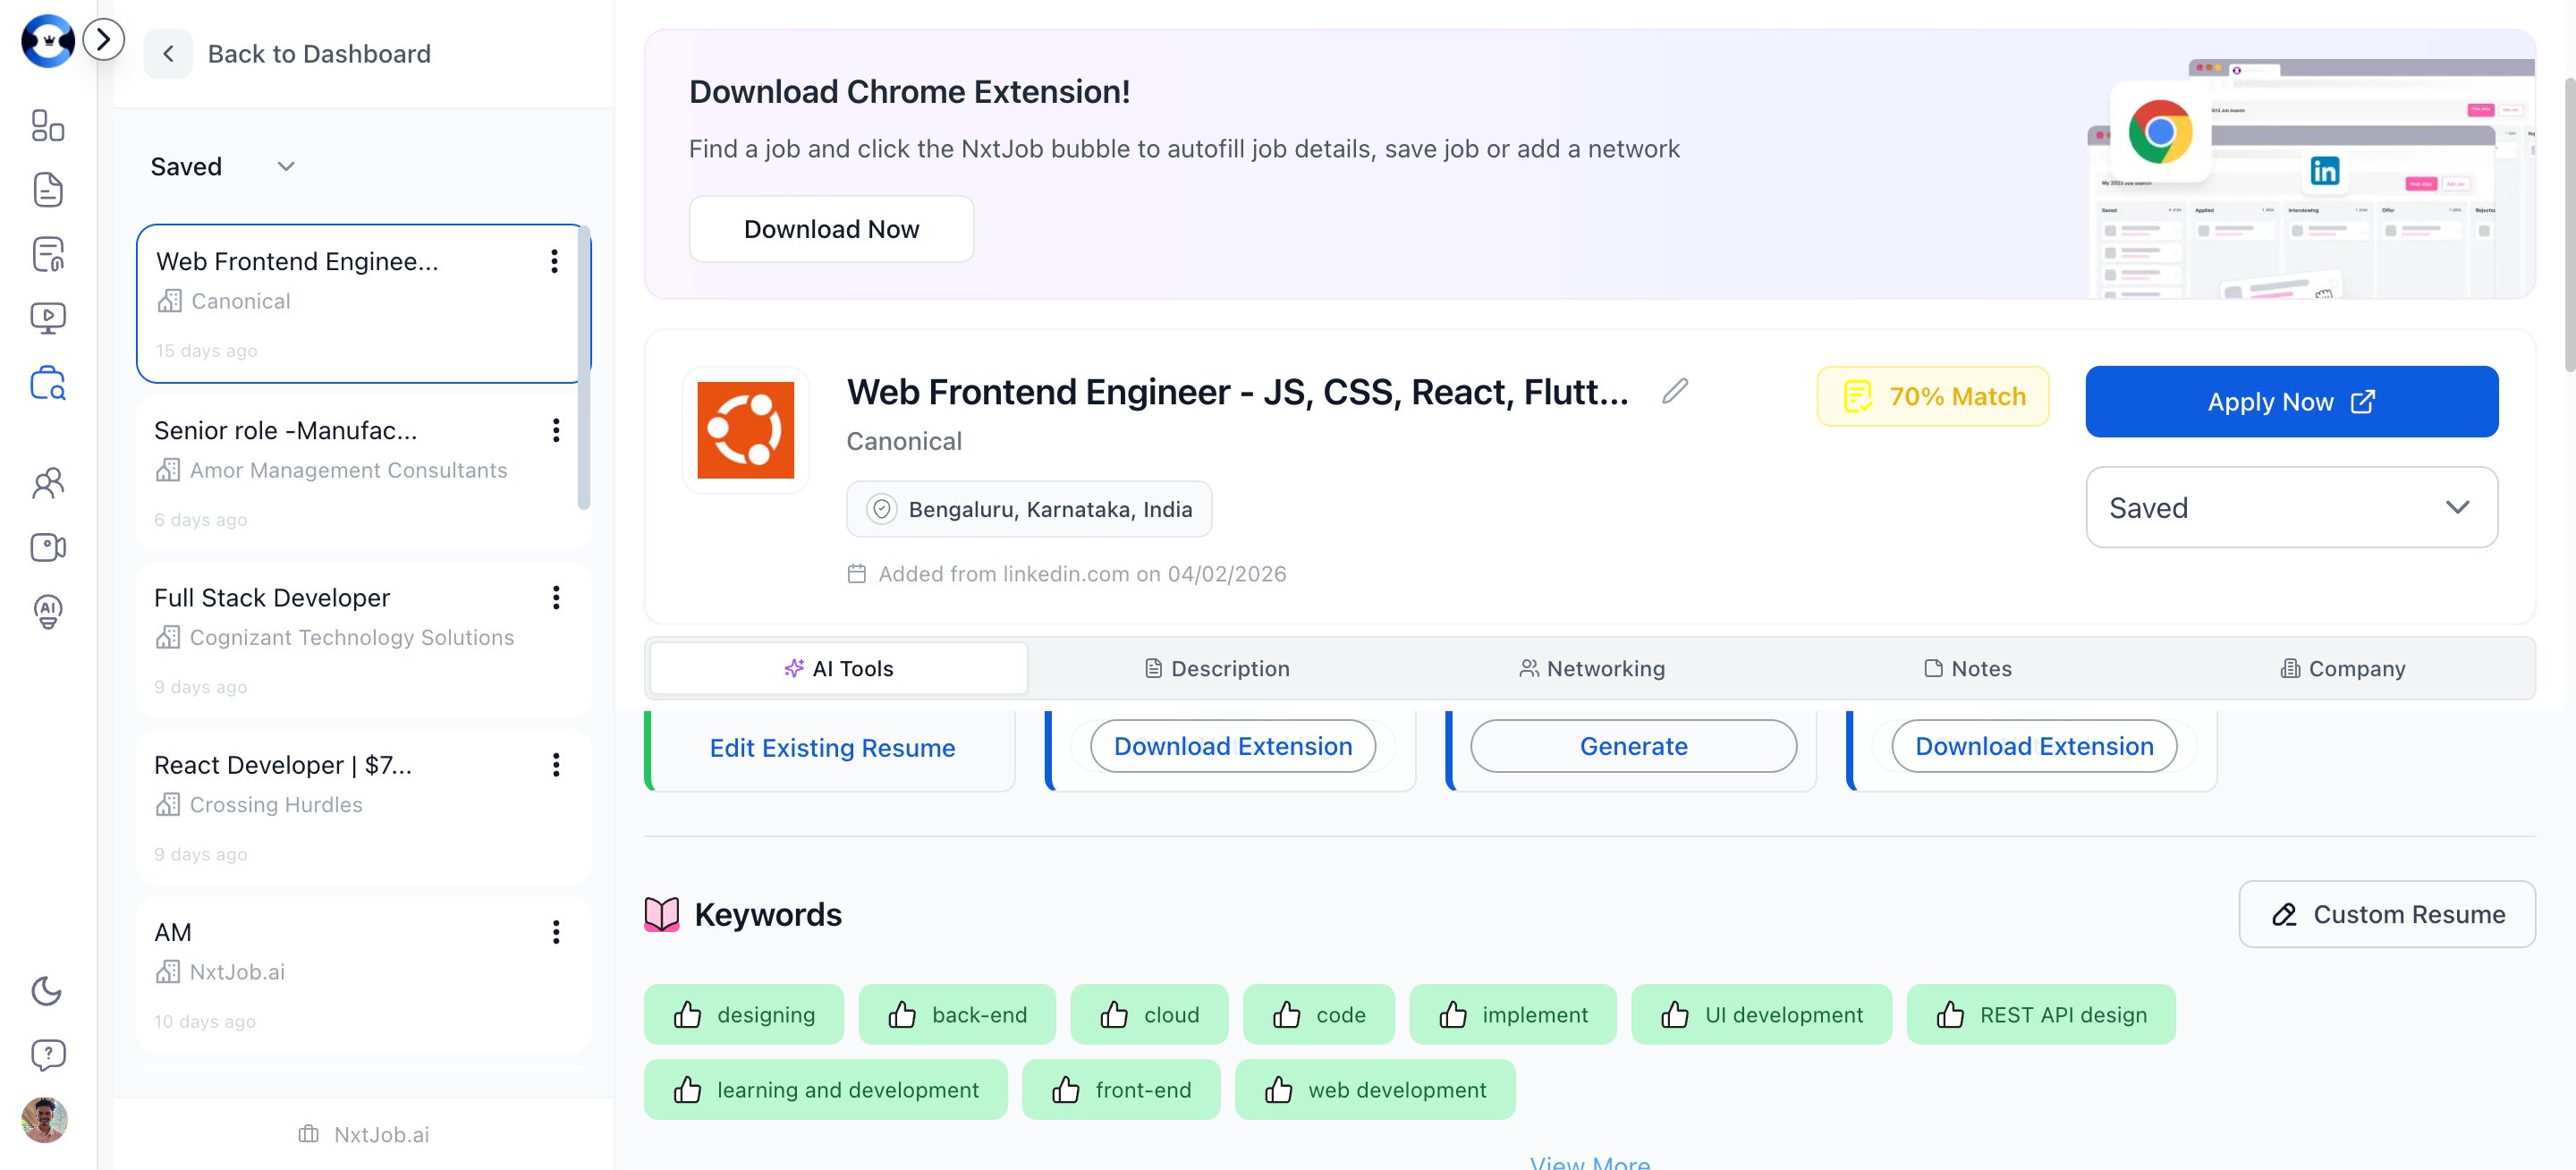Click the Canonical company logo

point(745,430)
